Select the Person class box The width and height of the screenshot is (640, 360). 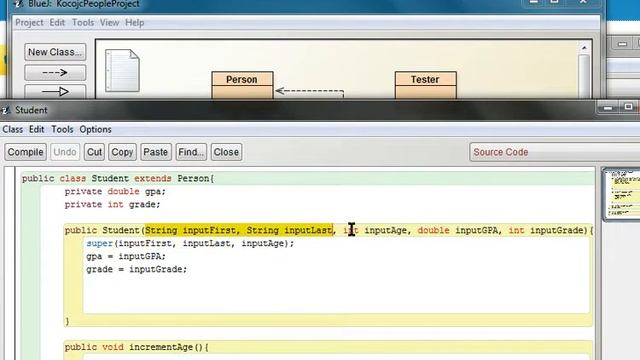pyautogui.click(x=242, y=85)
